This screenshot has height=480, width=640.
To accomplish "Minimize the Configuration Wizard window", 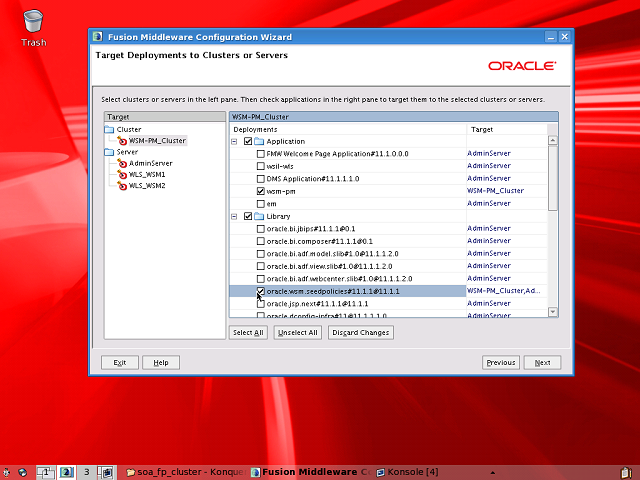I will coord(551,37).
